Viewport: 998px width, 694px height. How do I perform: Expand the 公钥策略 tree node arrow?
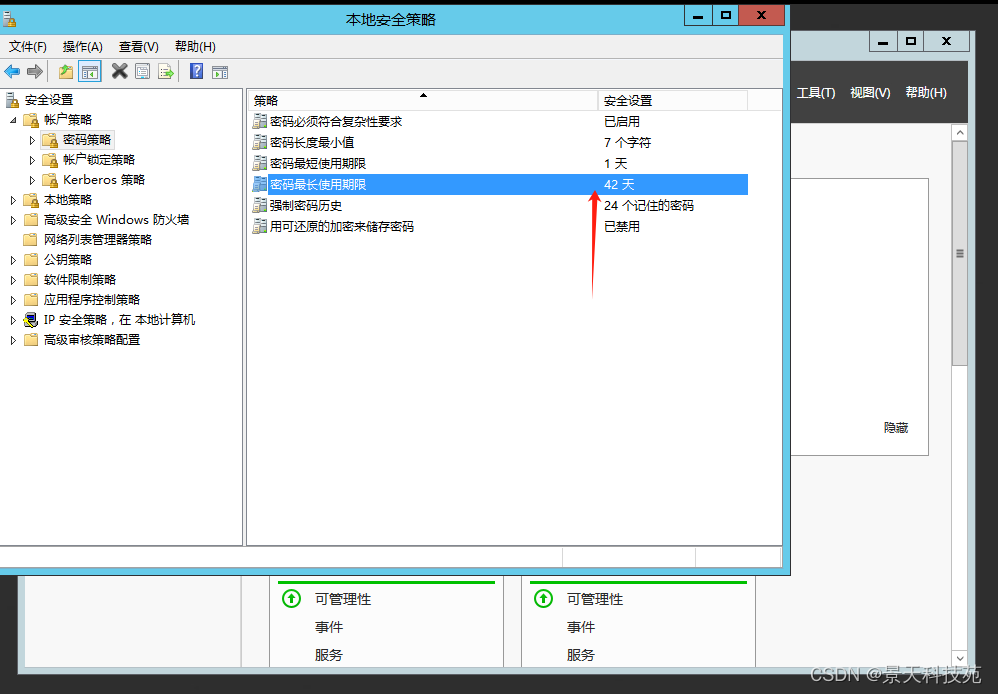[x=13, y=260]
